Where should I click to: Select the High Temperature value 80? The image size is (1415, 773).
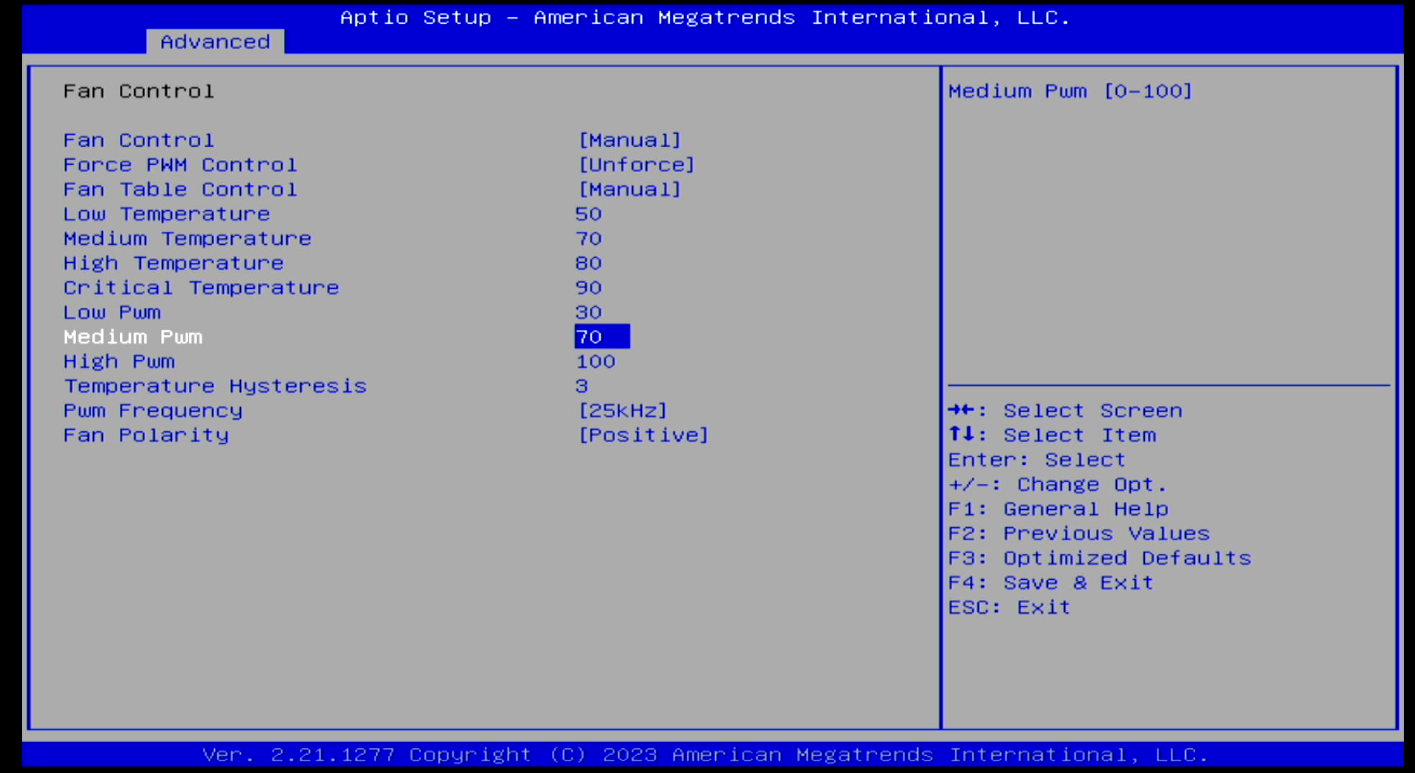[x=588, y=263]
